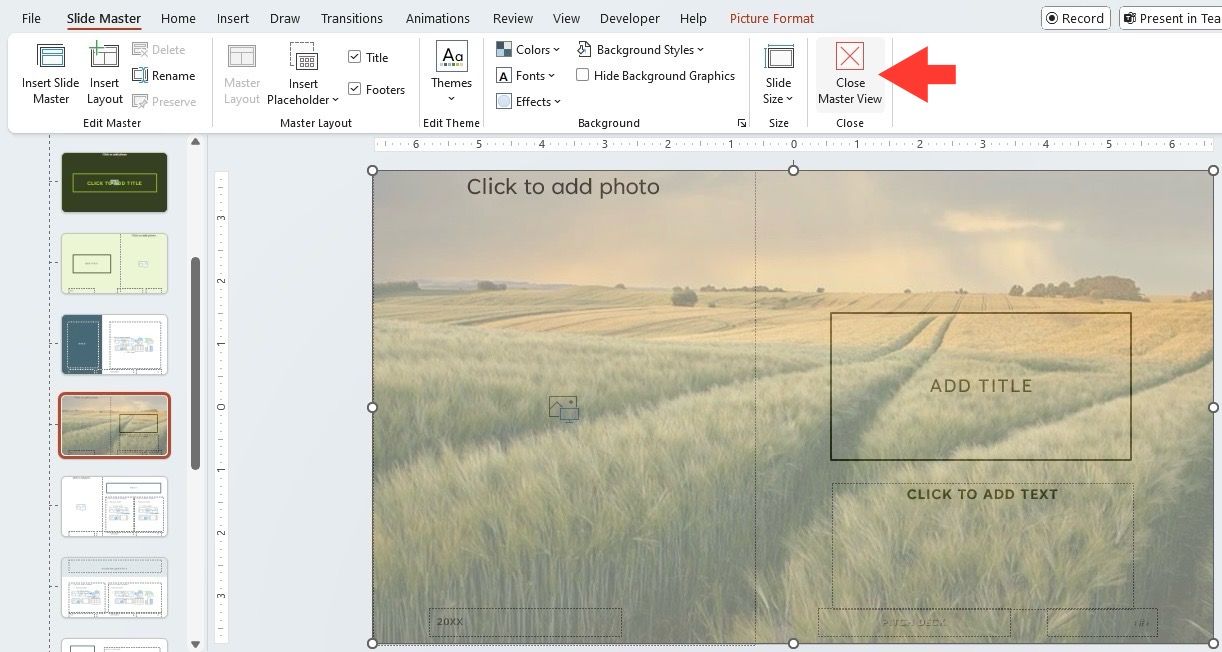
Task: Click the Present in Teams button
Action: coord(1170,18)
